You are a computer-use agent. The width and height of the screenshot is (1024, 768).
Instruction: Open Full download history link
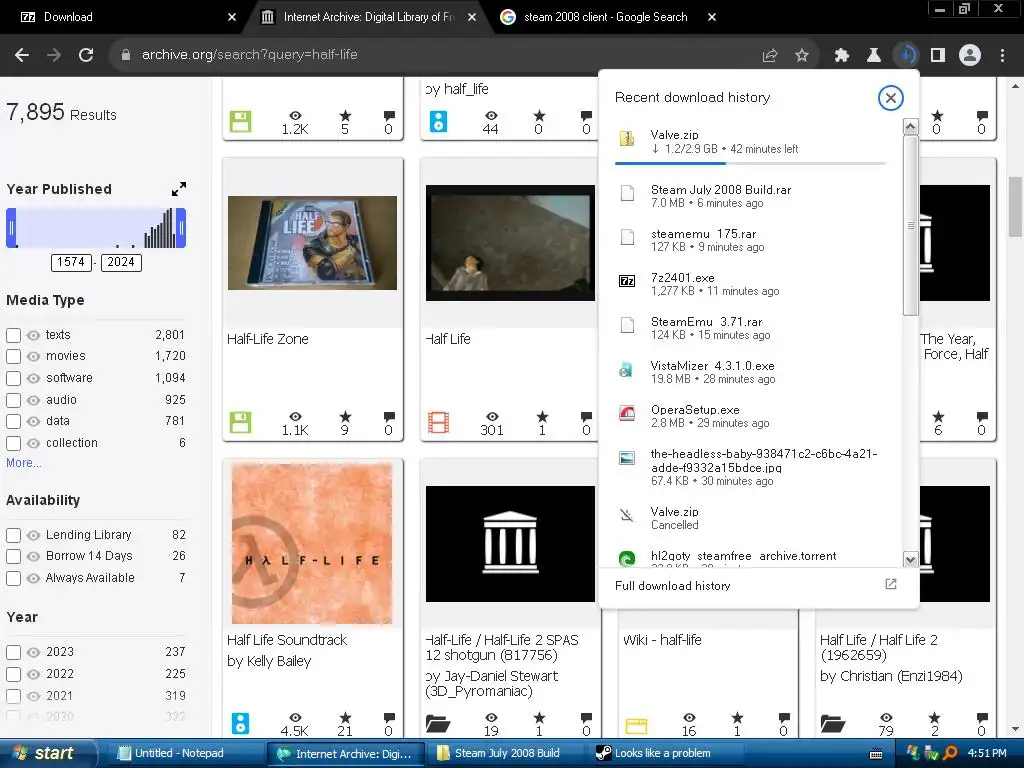click(x=673, y=586)
